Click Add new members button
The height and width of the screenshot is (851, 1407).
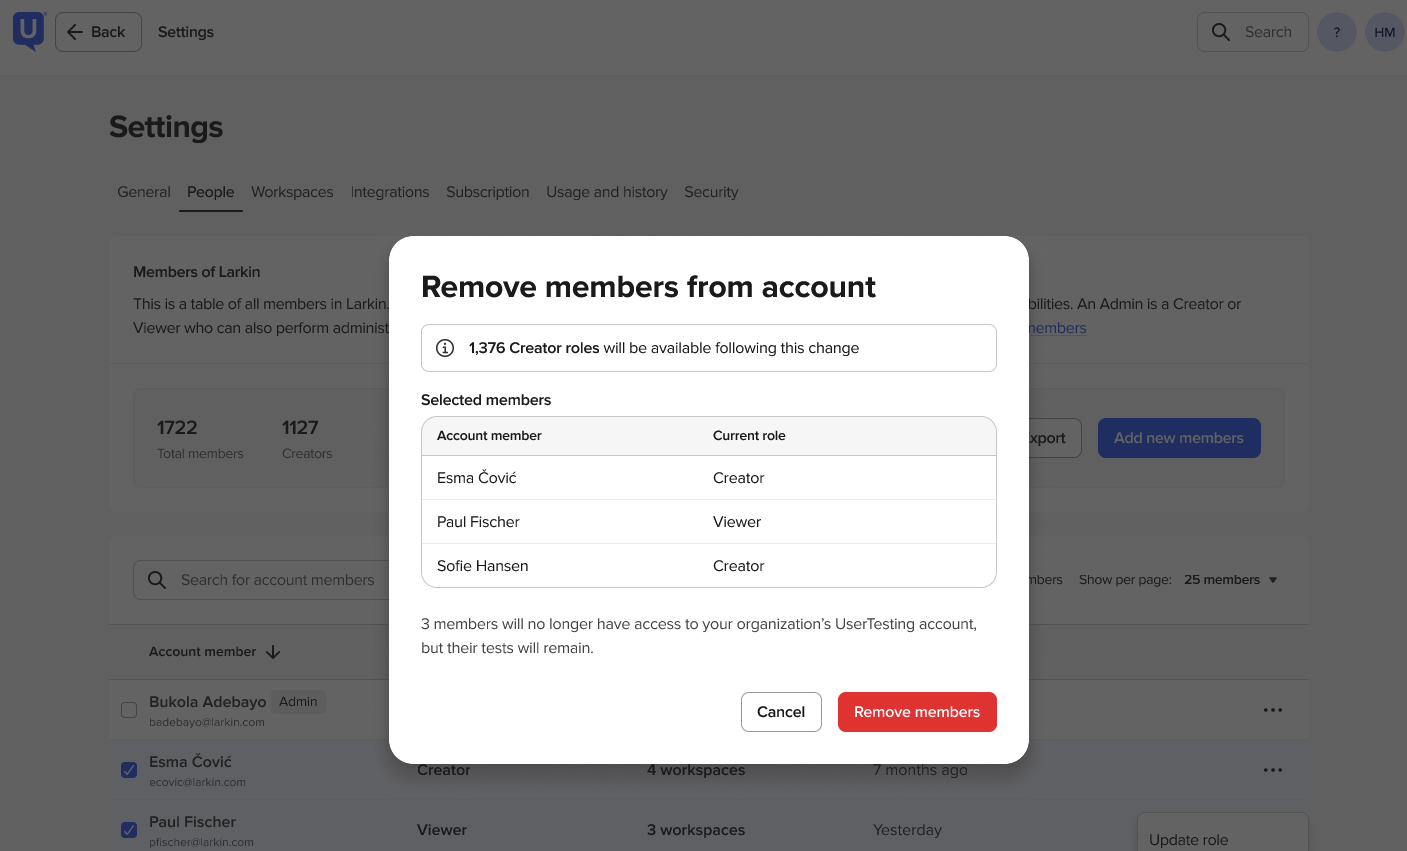click(1179, 438)
